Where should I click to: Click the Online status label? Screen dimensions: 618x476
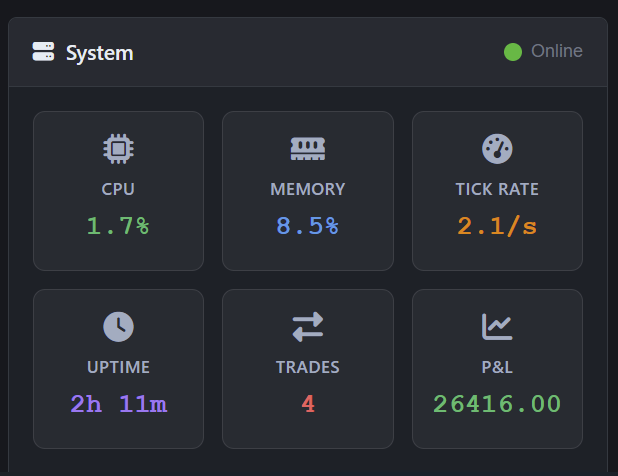point(557,51)
